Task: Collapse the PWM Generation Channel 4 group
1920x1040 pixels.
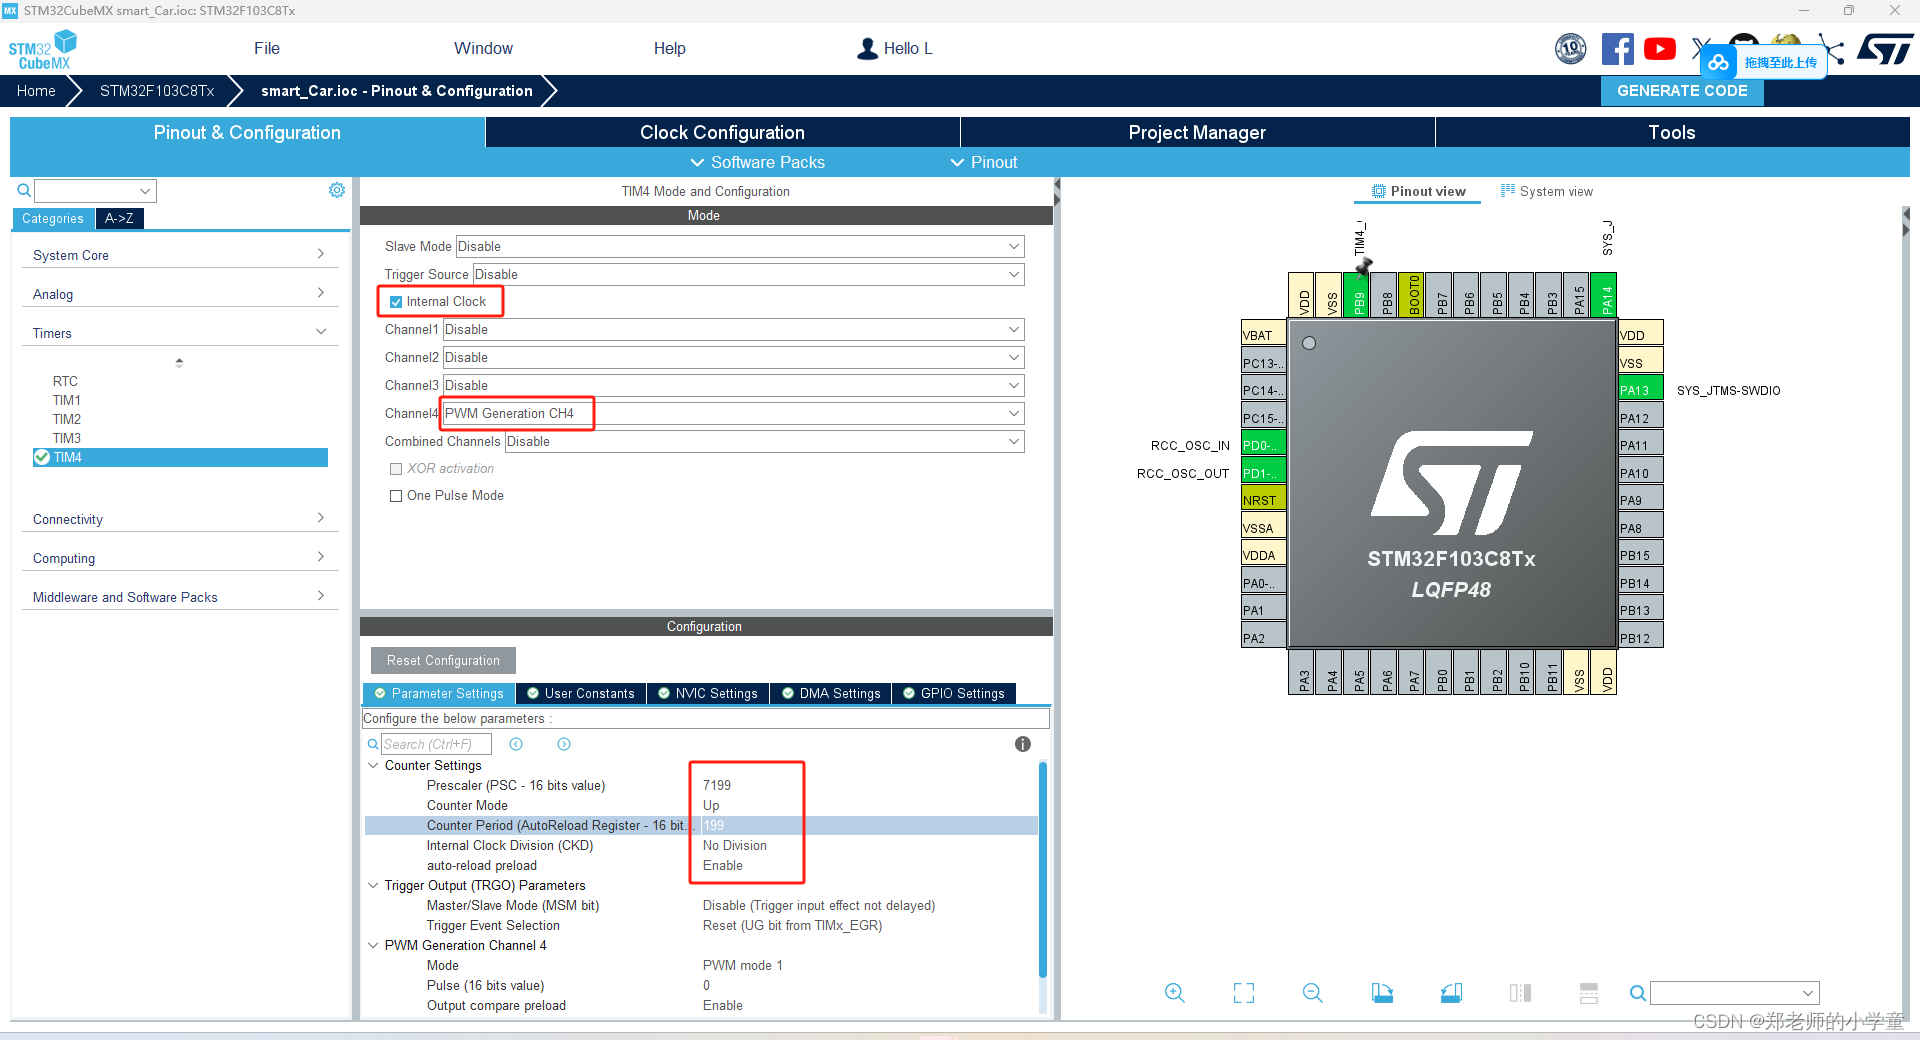Action: (374, 945)
